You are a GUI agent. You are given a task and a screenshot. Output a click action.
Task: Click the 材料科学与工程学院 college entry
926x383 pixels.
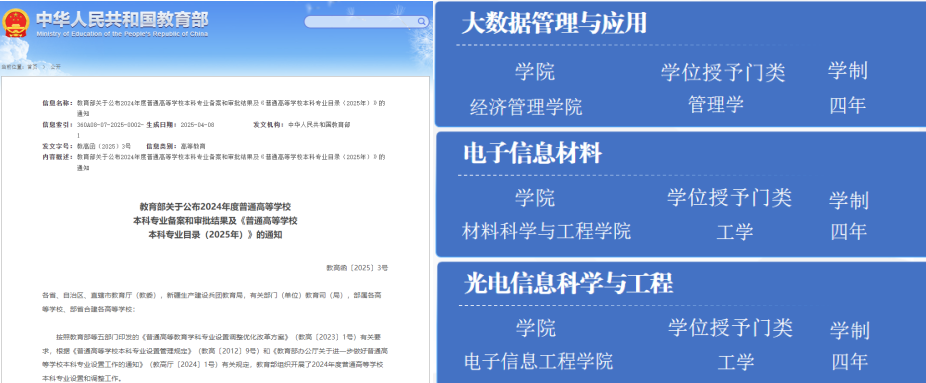tap(546, 231)
